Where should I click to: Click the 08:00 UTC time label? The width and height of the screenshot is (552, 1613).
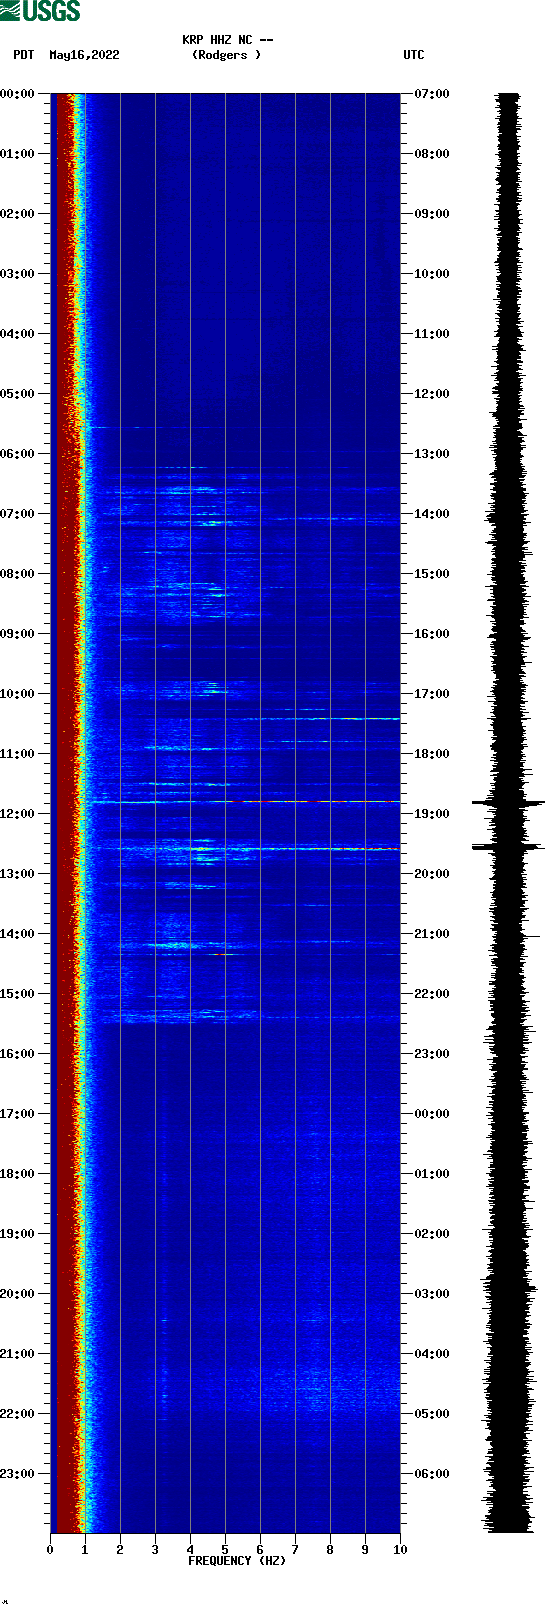(432, 154)
